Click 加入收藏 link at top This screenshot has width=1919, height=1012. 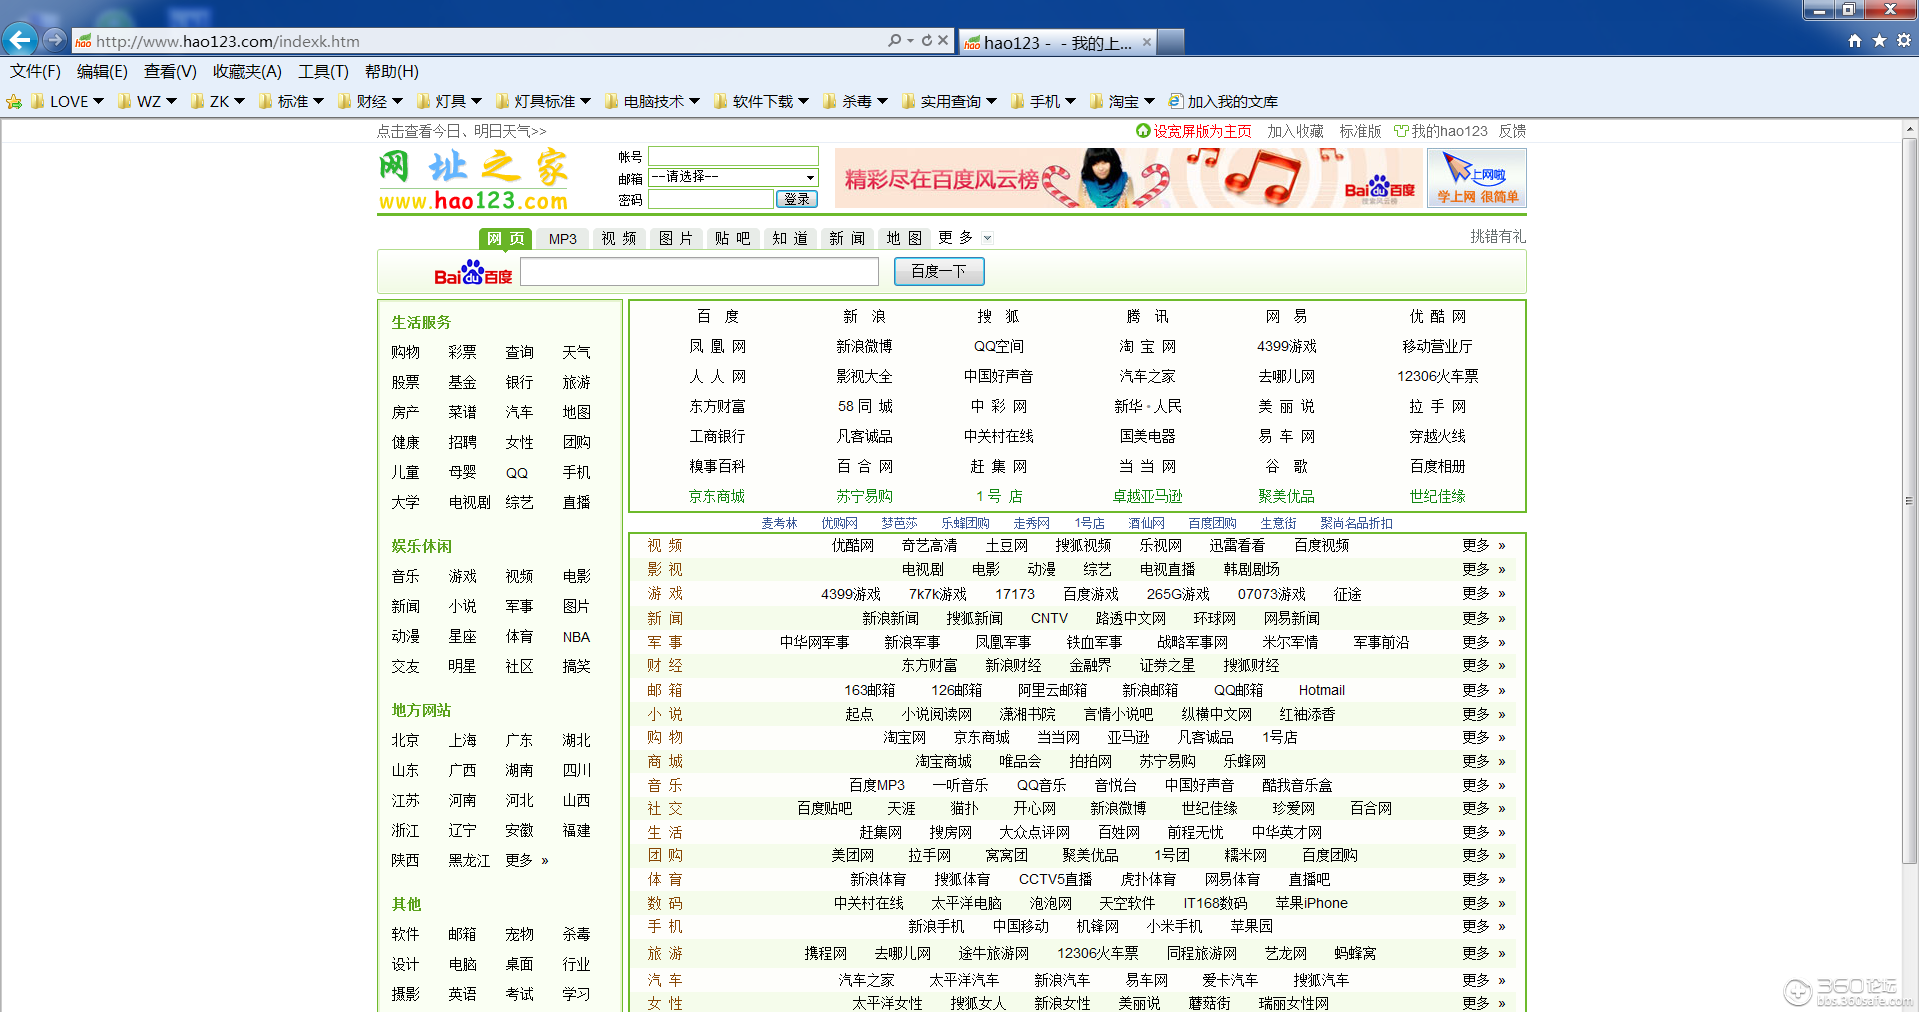[x=1295, y=131]
